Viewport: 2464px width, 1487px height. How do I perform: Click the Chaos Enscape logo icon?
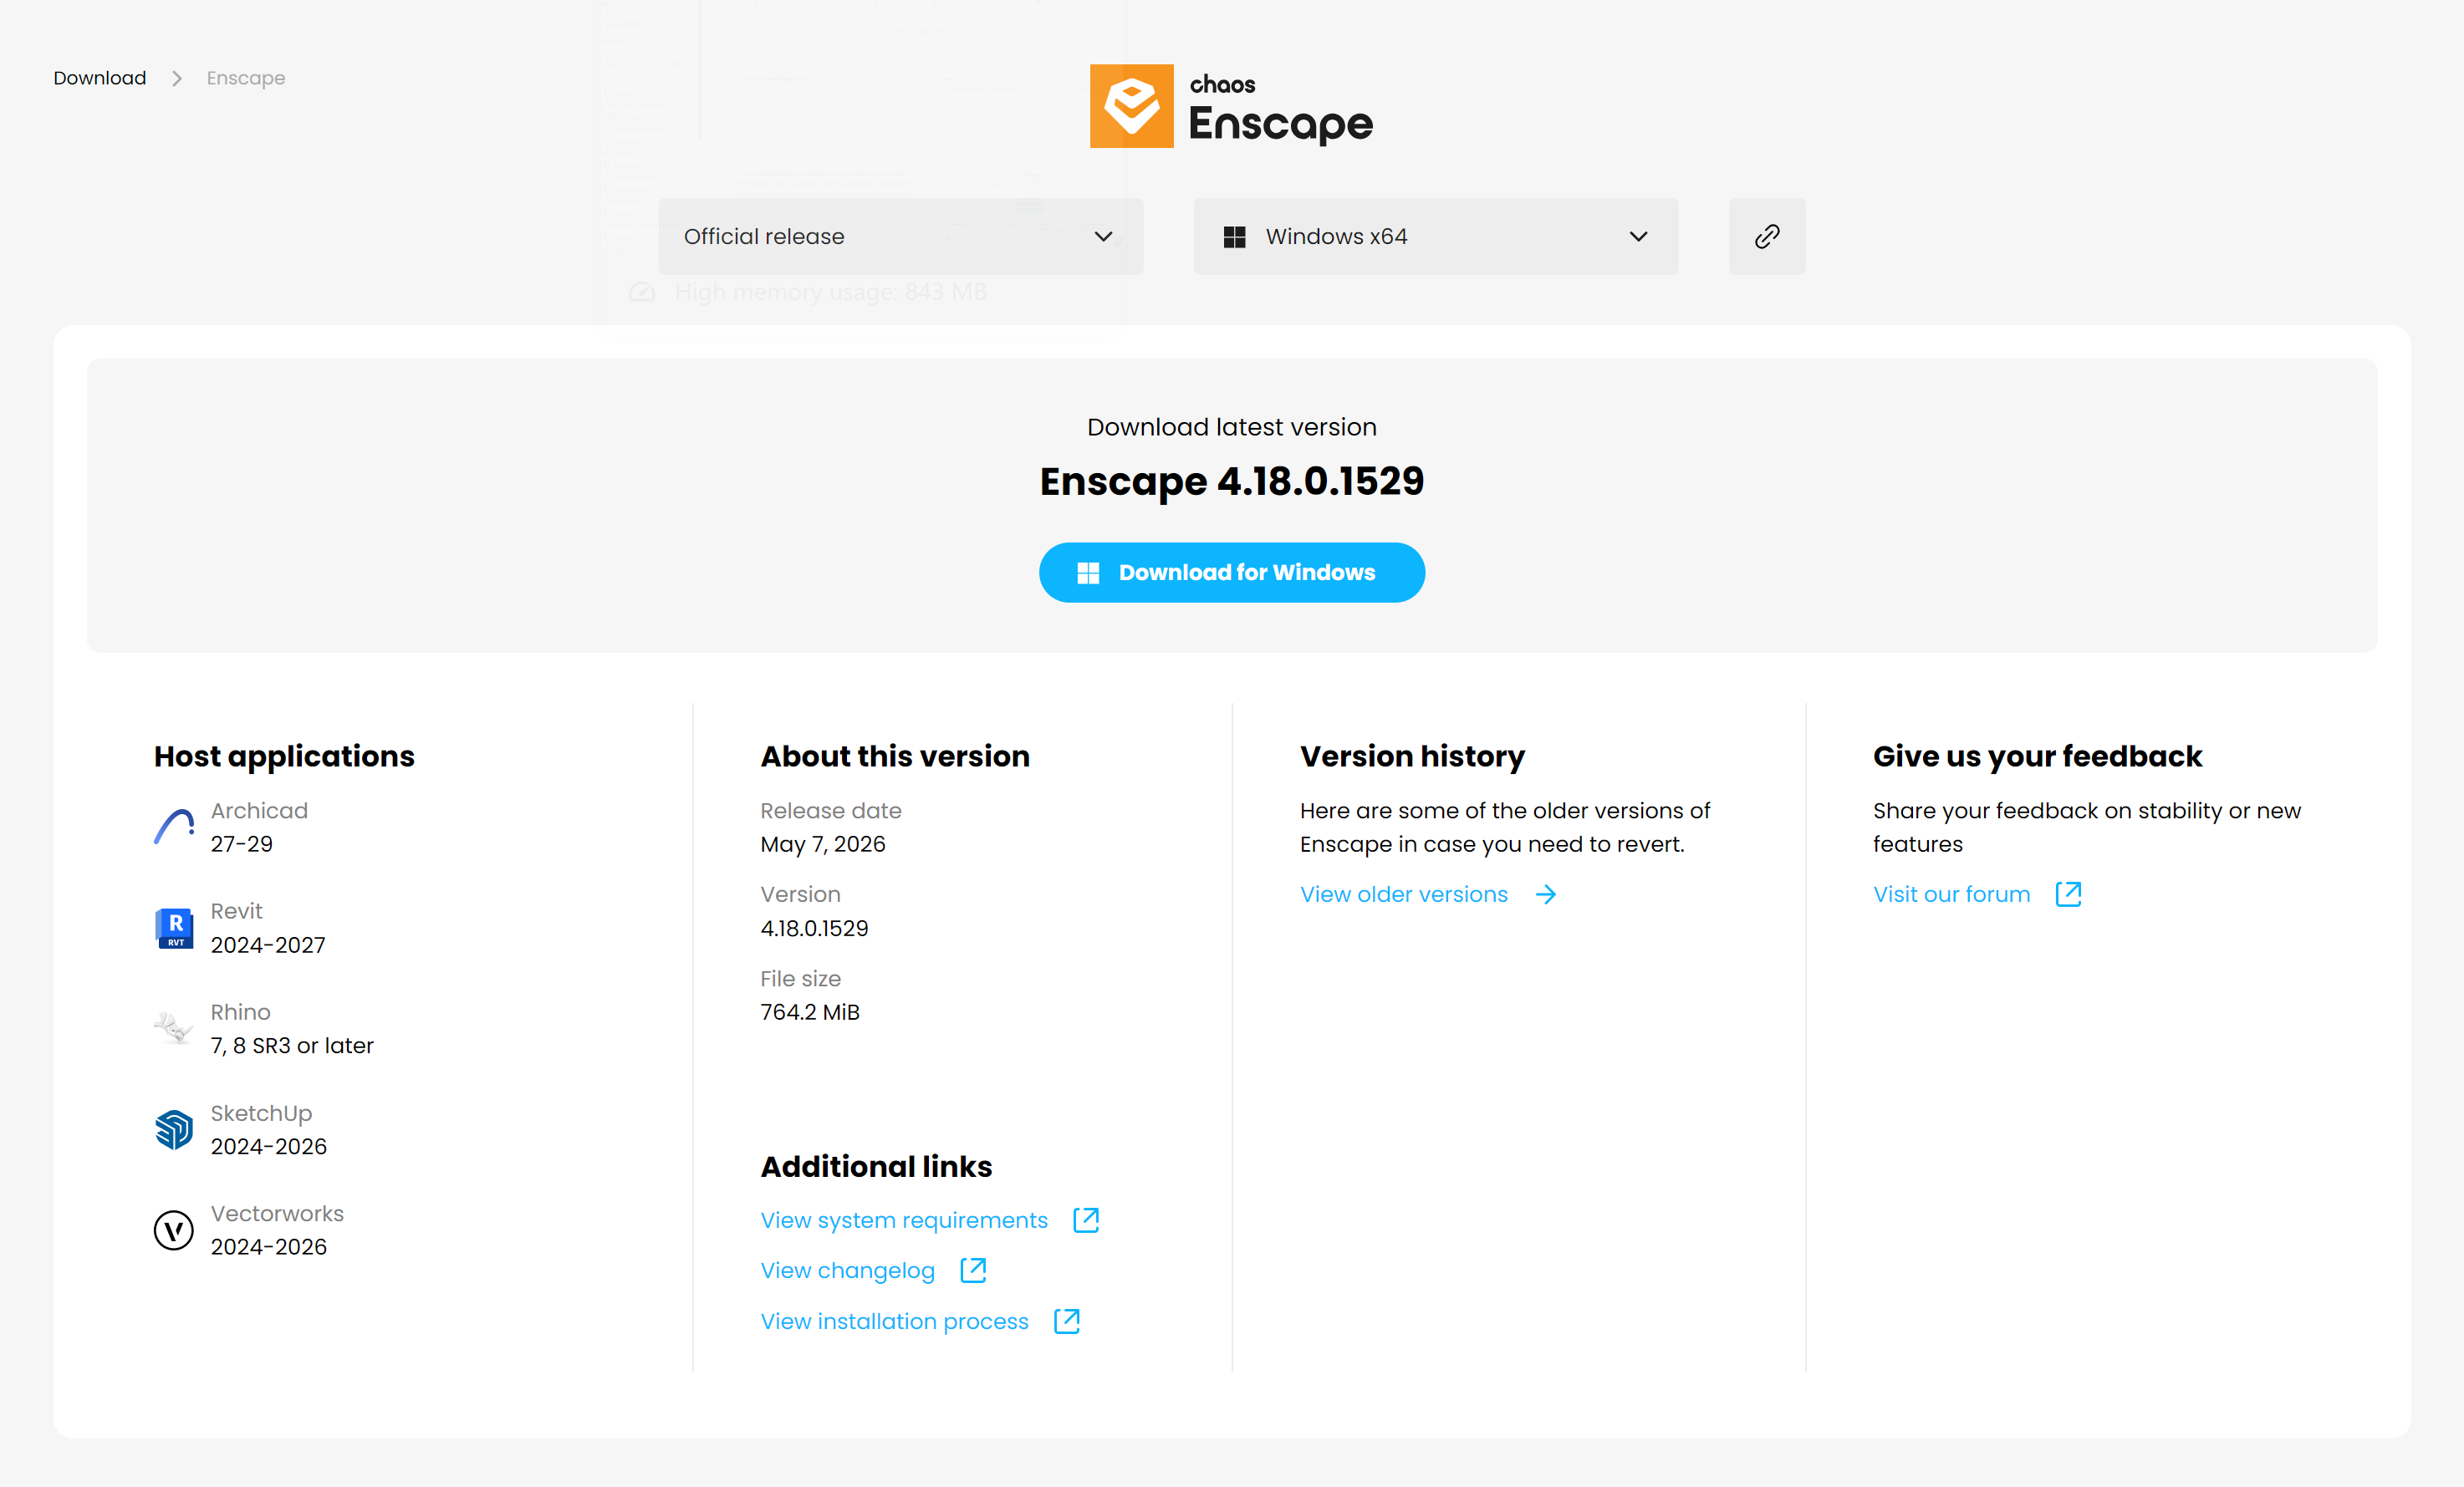point(1131,106)
